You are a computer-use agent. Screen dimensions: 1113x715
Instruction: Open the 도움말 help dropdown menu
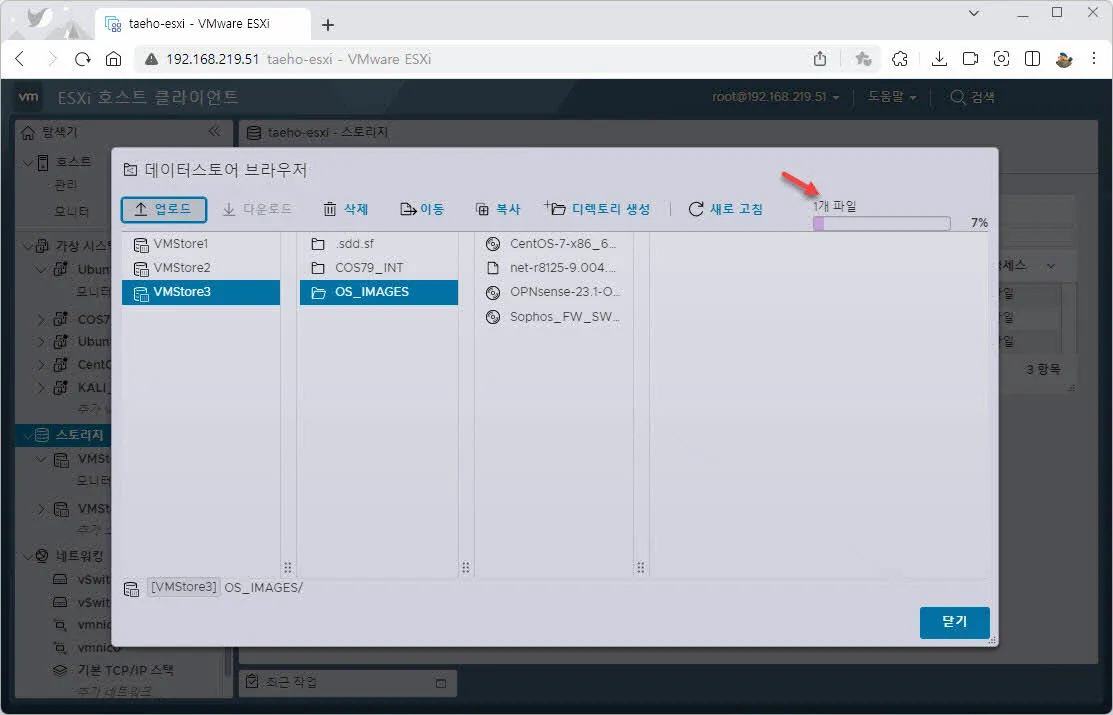click(x=892, y=97)
